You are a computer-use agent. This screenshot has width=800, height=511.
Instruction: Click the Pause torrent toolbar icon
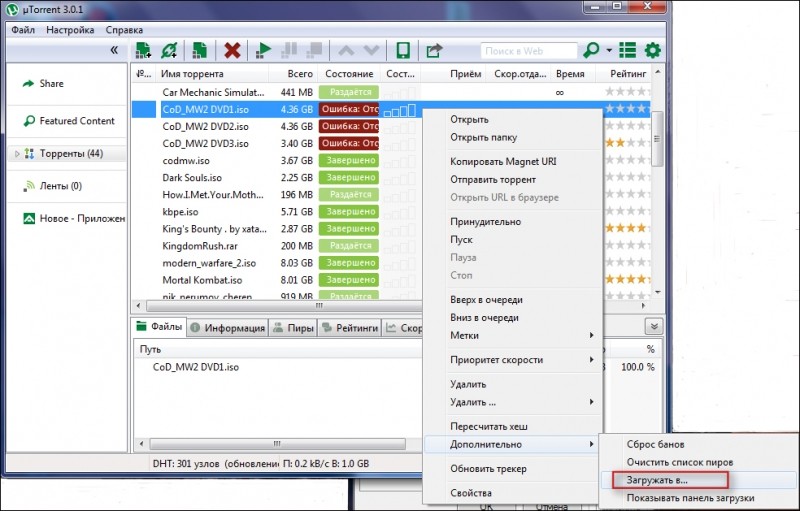coord(289,50)
